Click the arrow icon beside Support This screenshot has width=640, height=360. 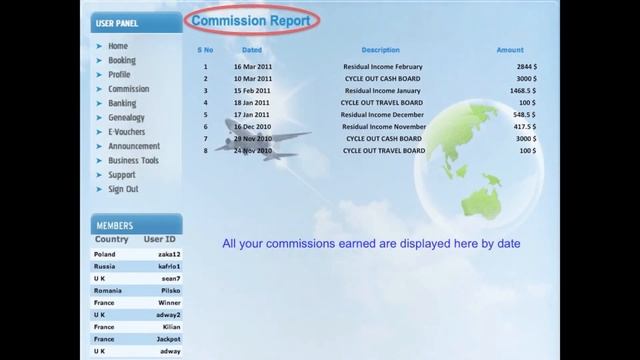click(x=99, y=175)
